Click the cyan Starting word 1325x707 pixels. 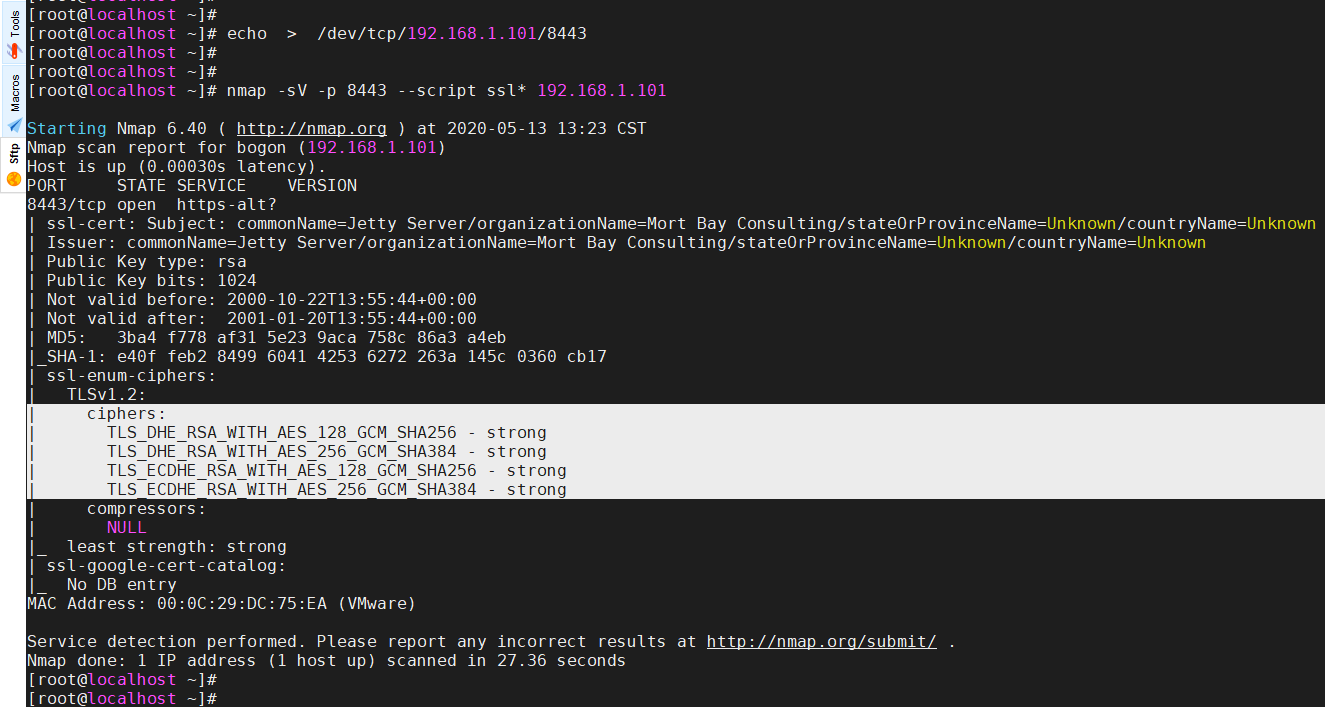66,129
